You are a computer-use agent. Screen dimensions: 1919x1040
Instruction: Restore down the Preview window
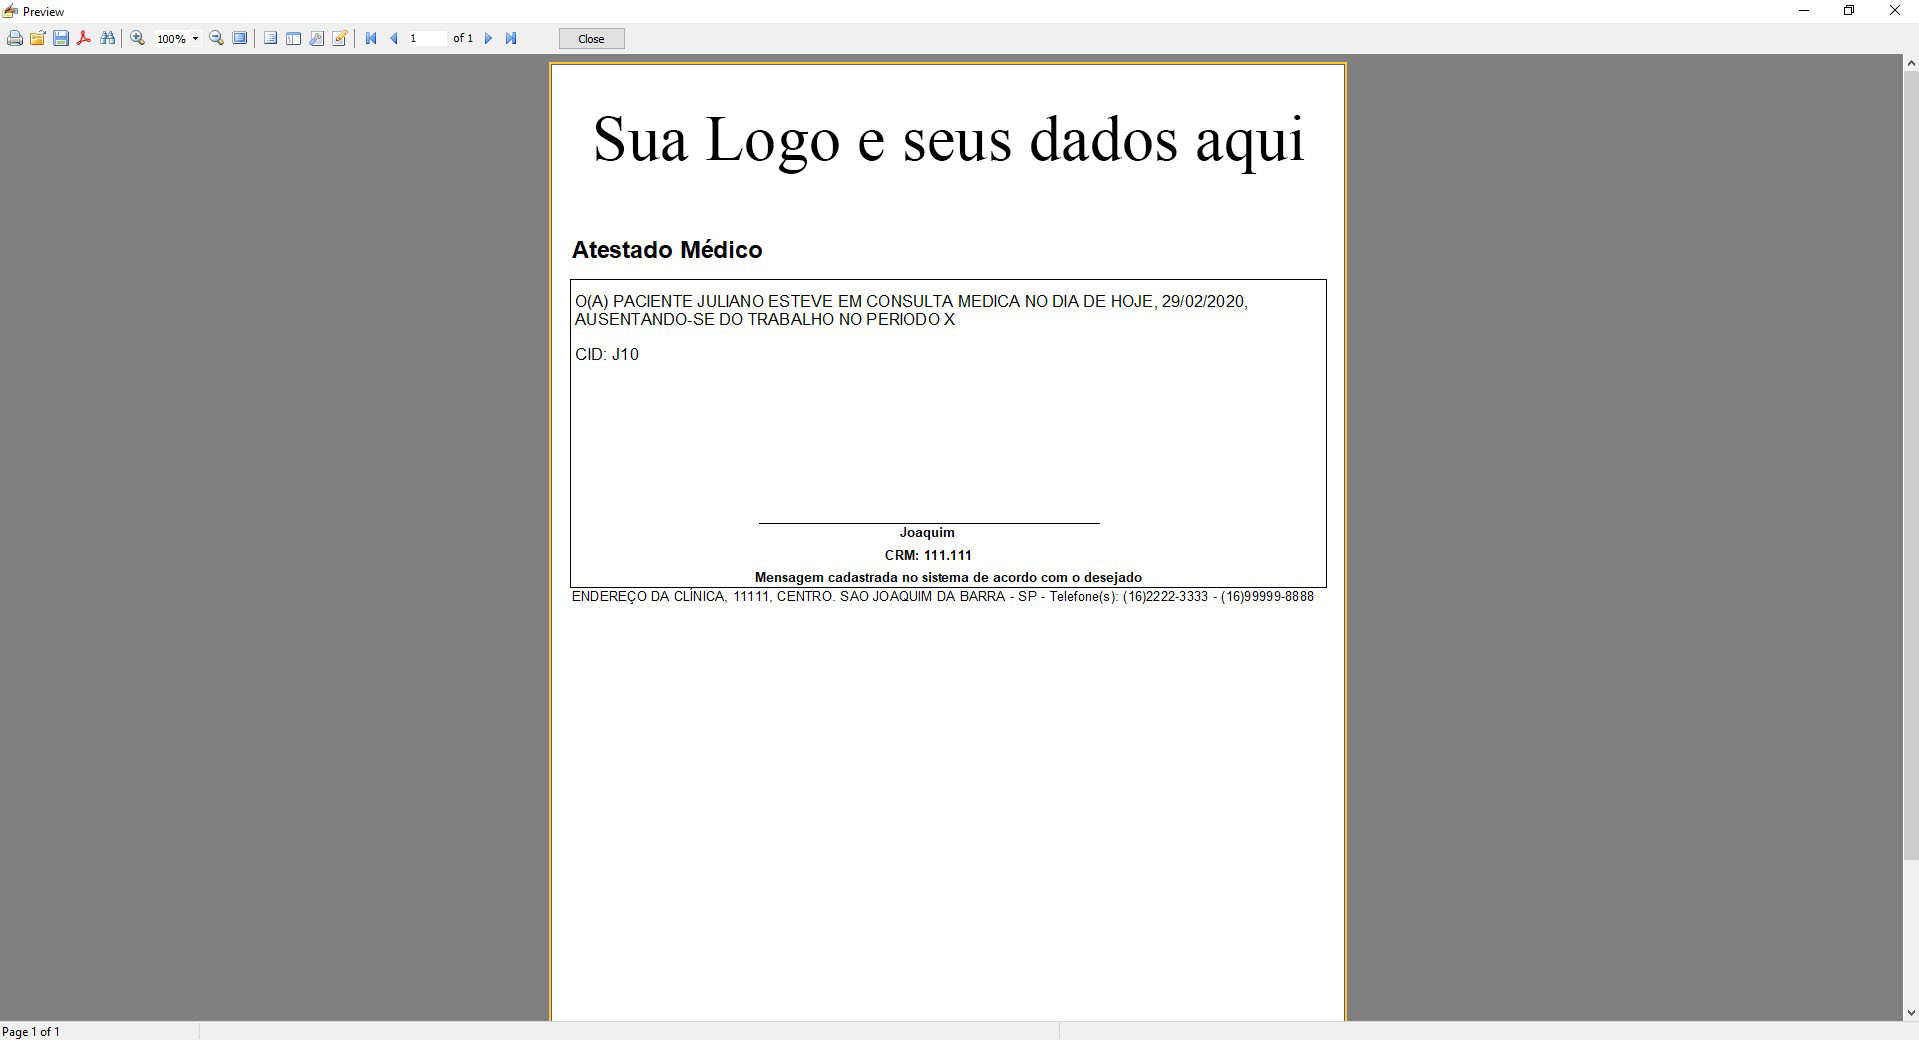coord(1849,11)
